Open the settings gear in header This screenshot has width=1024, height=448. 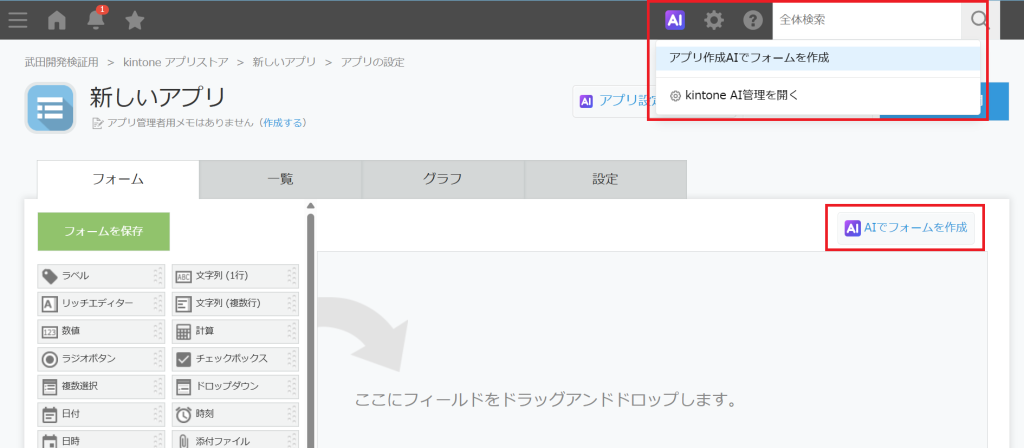tap(714, 20)
